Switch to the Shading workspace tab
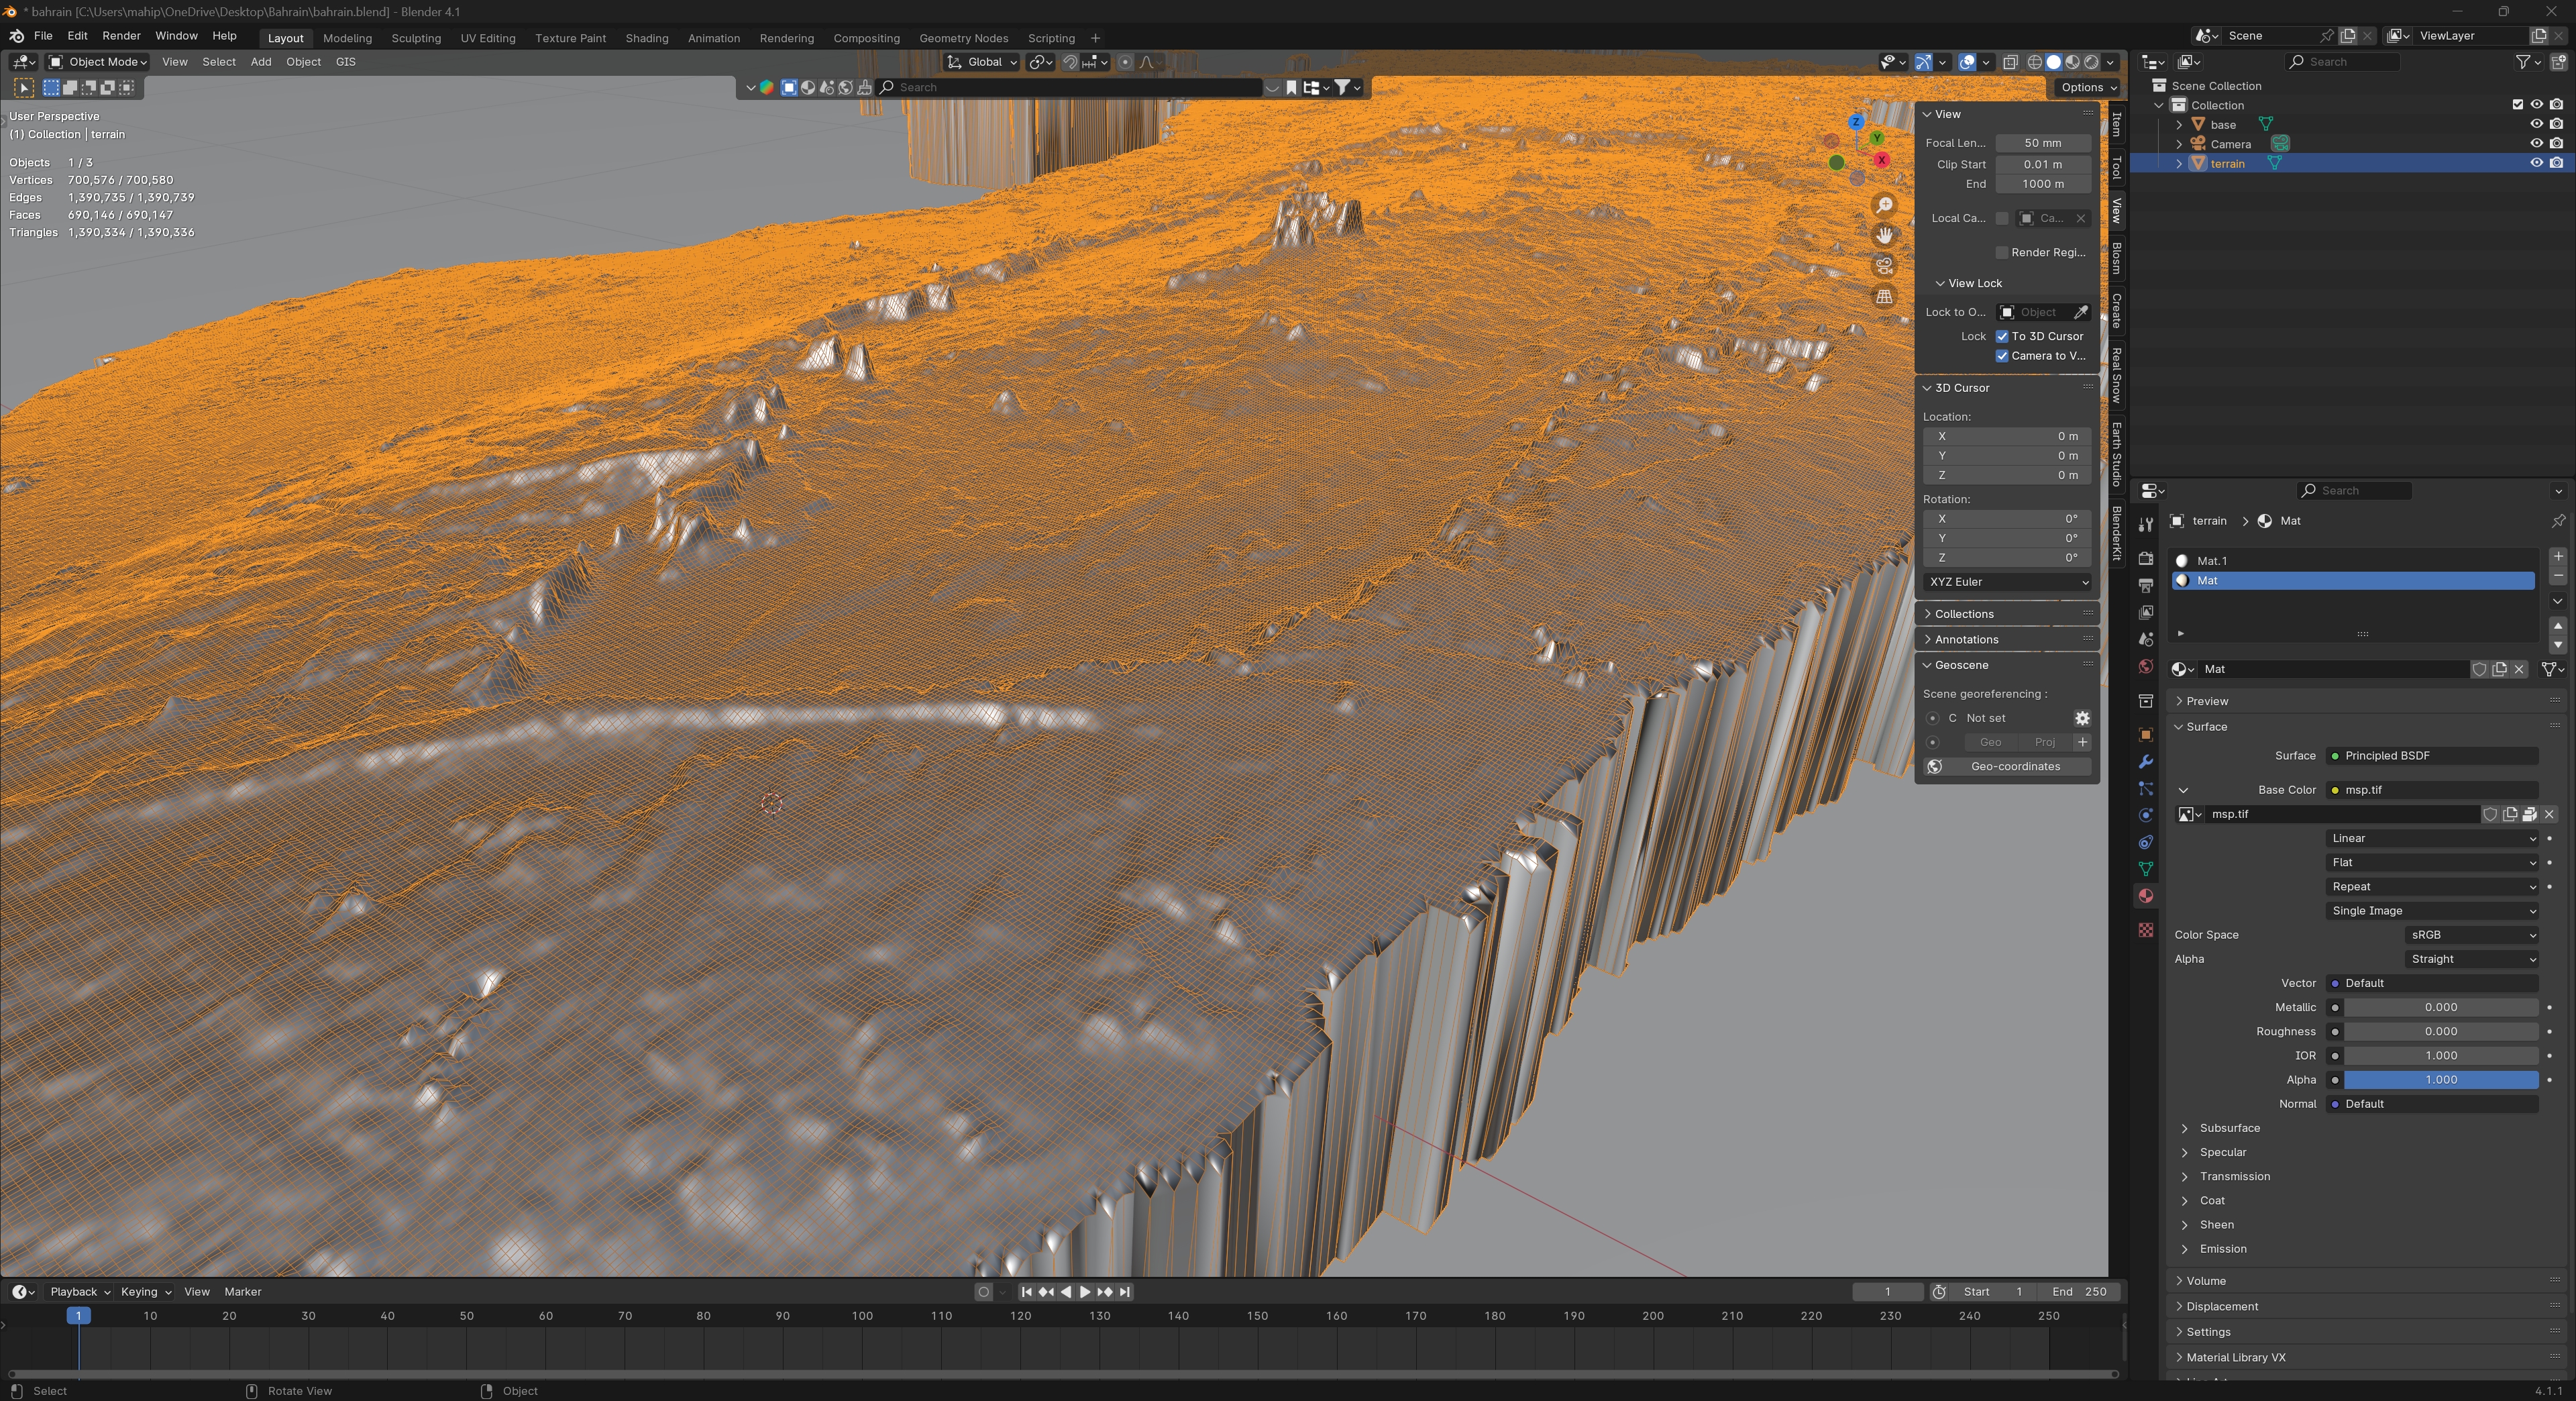The image size is (2576, 1401). (x=646, y=38)
